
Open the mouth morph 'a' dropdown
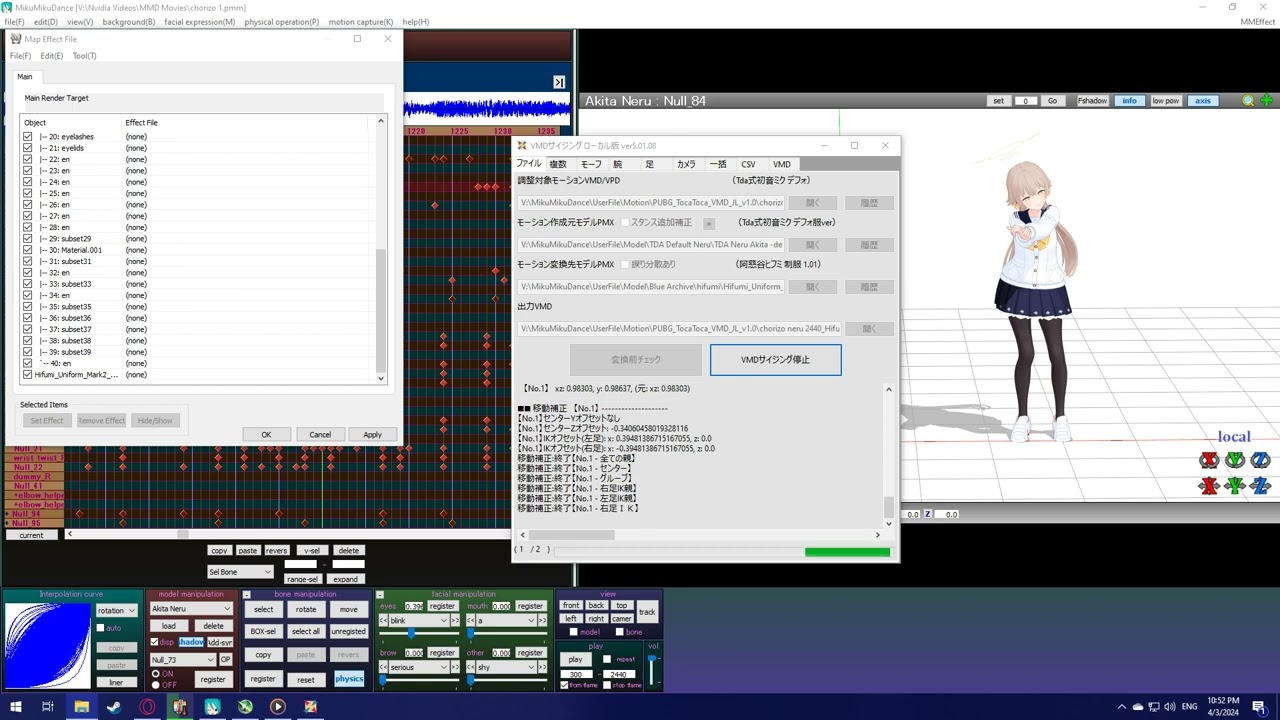coord(507,620)
